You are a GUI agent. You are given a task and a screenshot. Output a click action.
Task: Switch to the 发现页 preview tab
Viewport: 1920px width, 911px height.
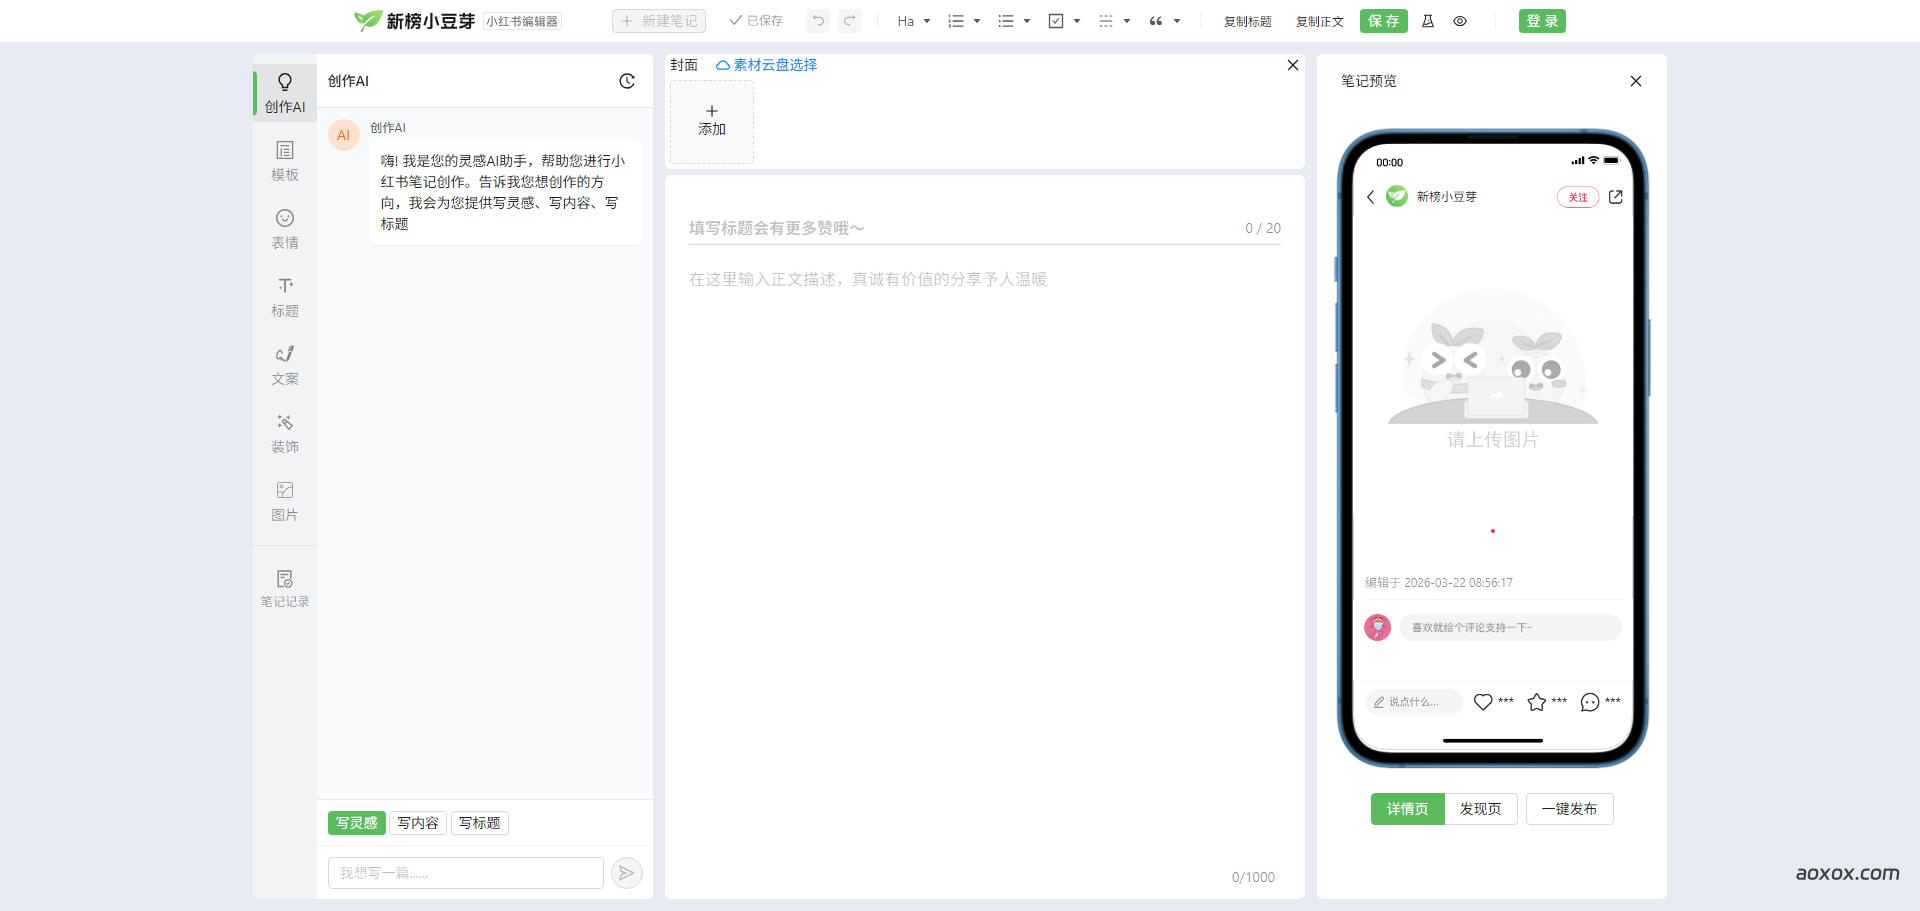pos(1481,808)
